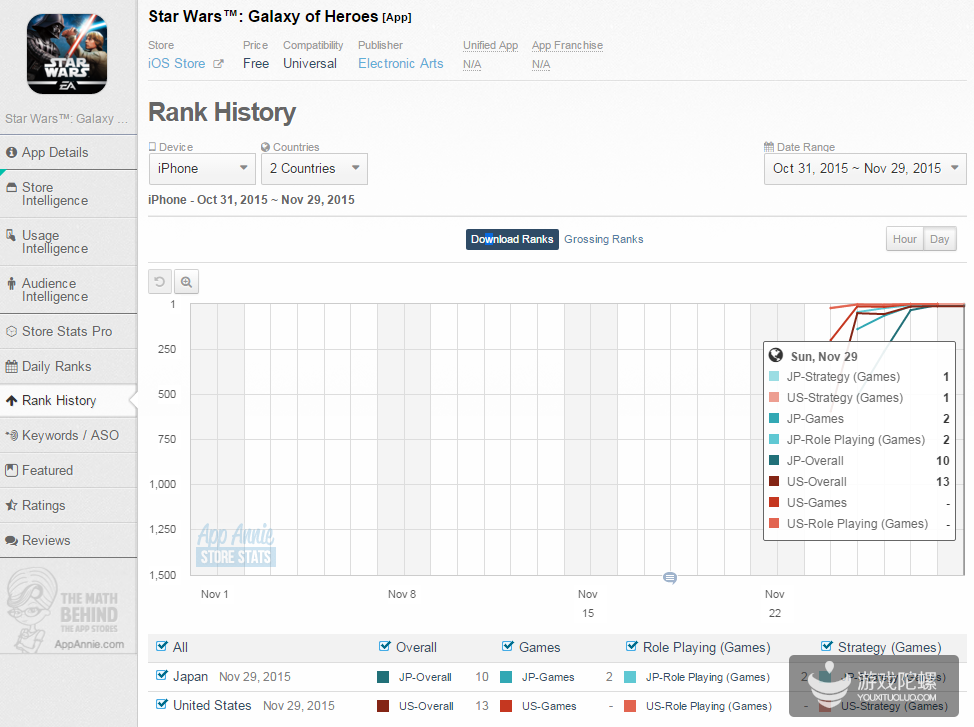Open the Ratings page
This screenshot has height=727, width=974.
point(68,505)
